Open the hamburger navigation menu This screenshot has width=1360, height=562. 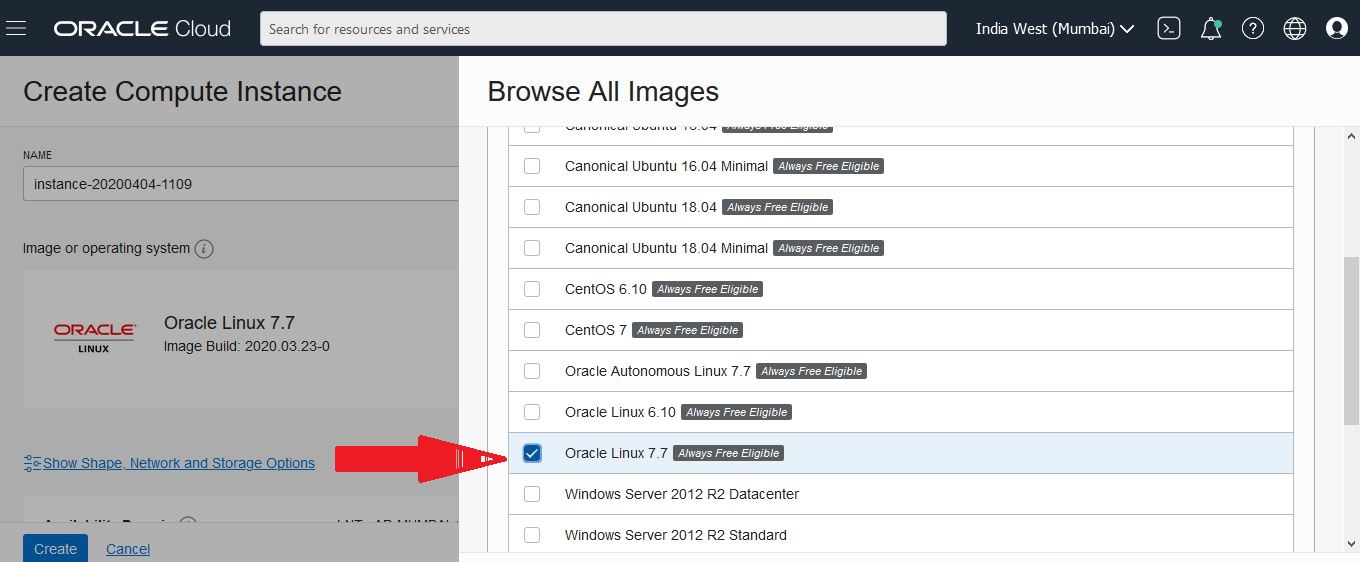pos(16,28)
